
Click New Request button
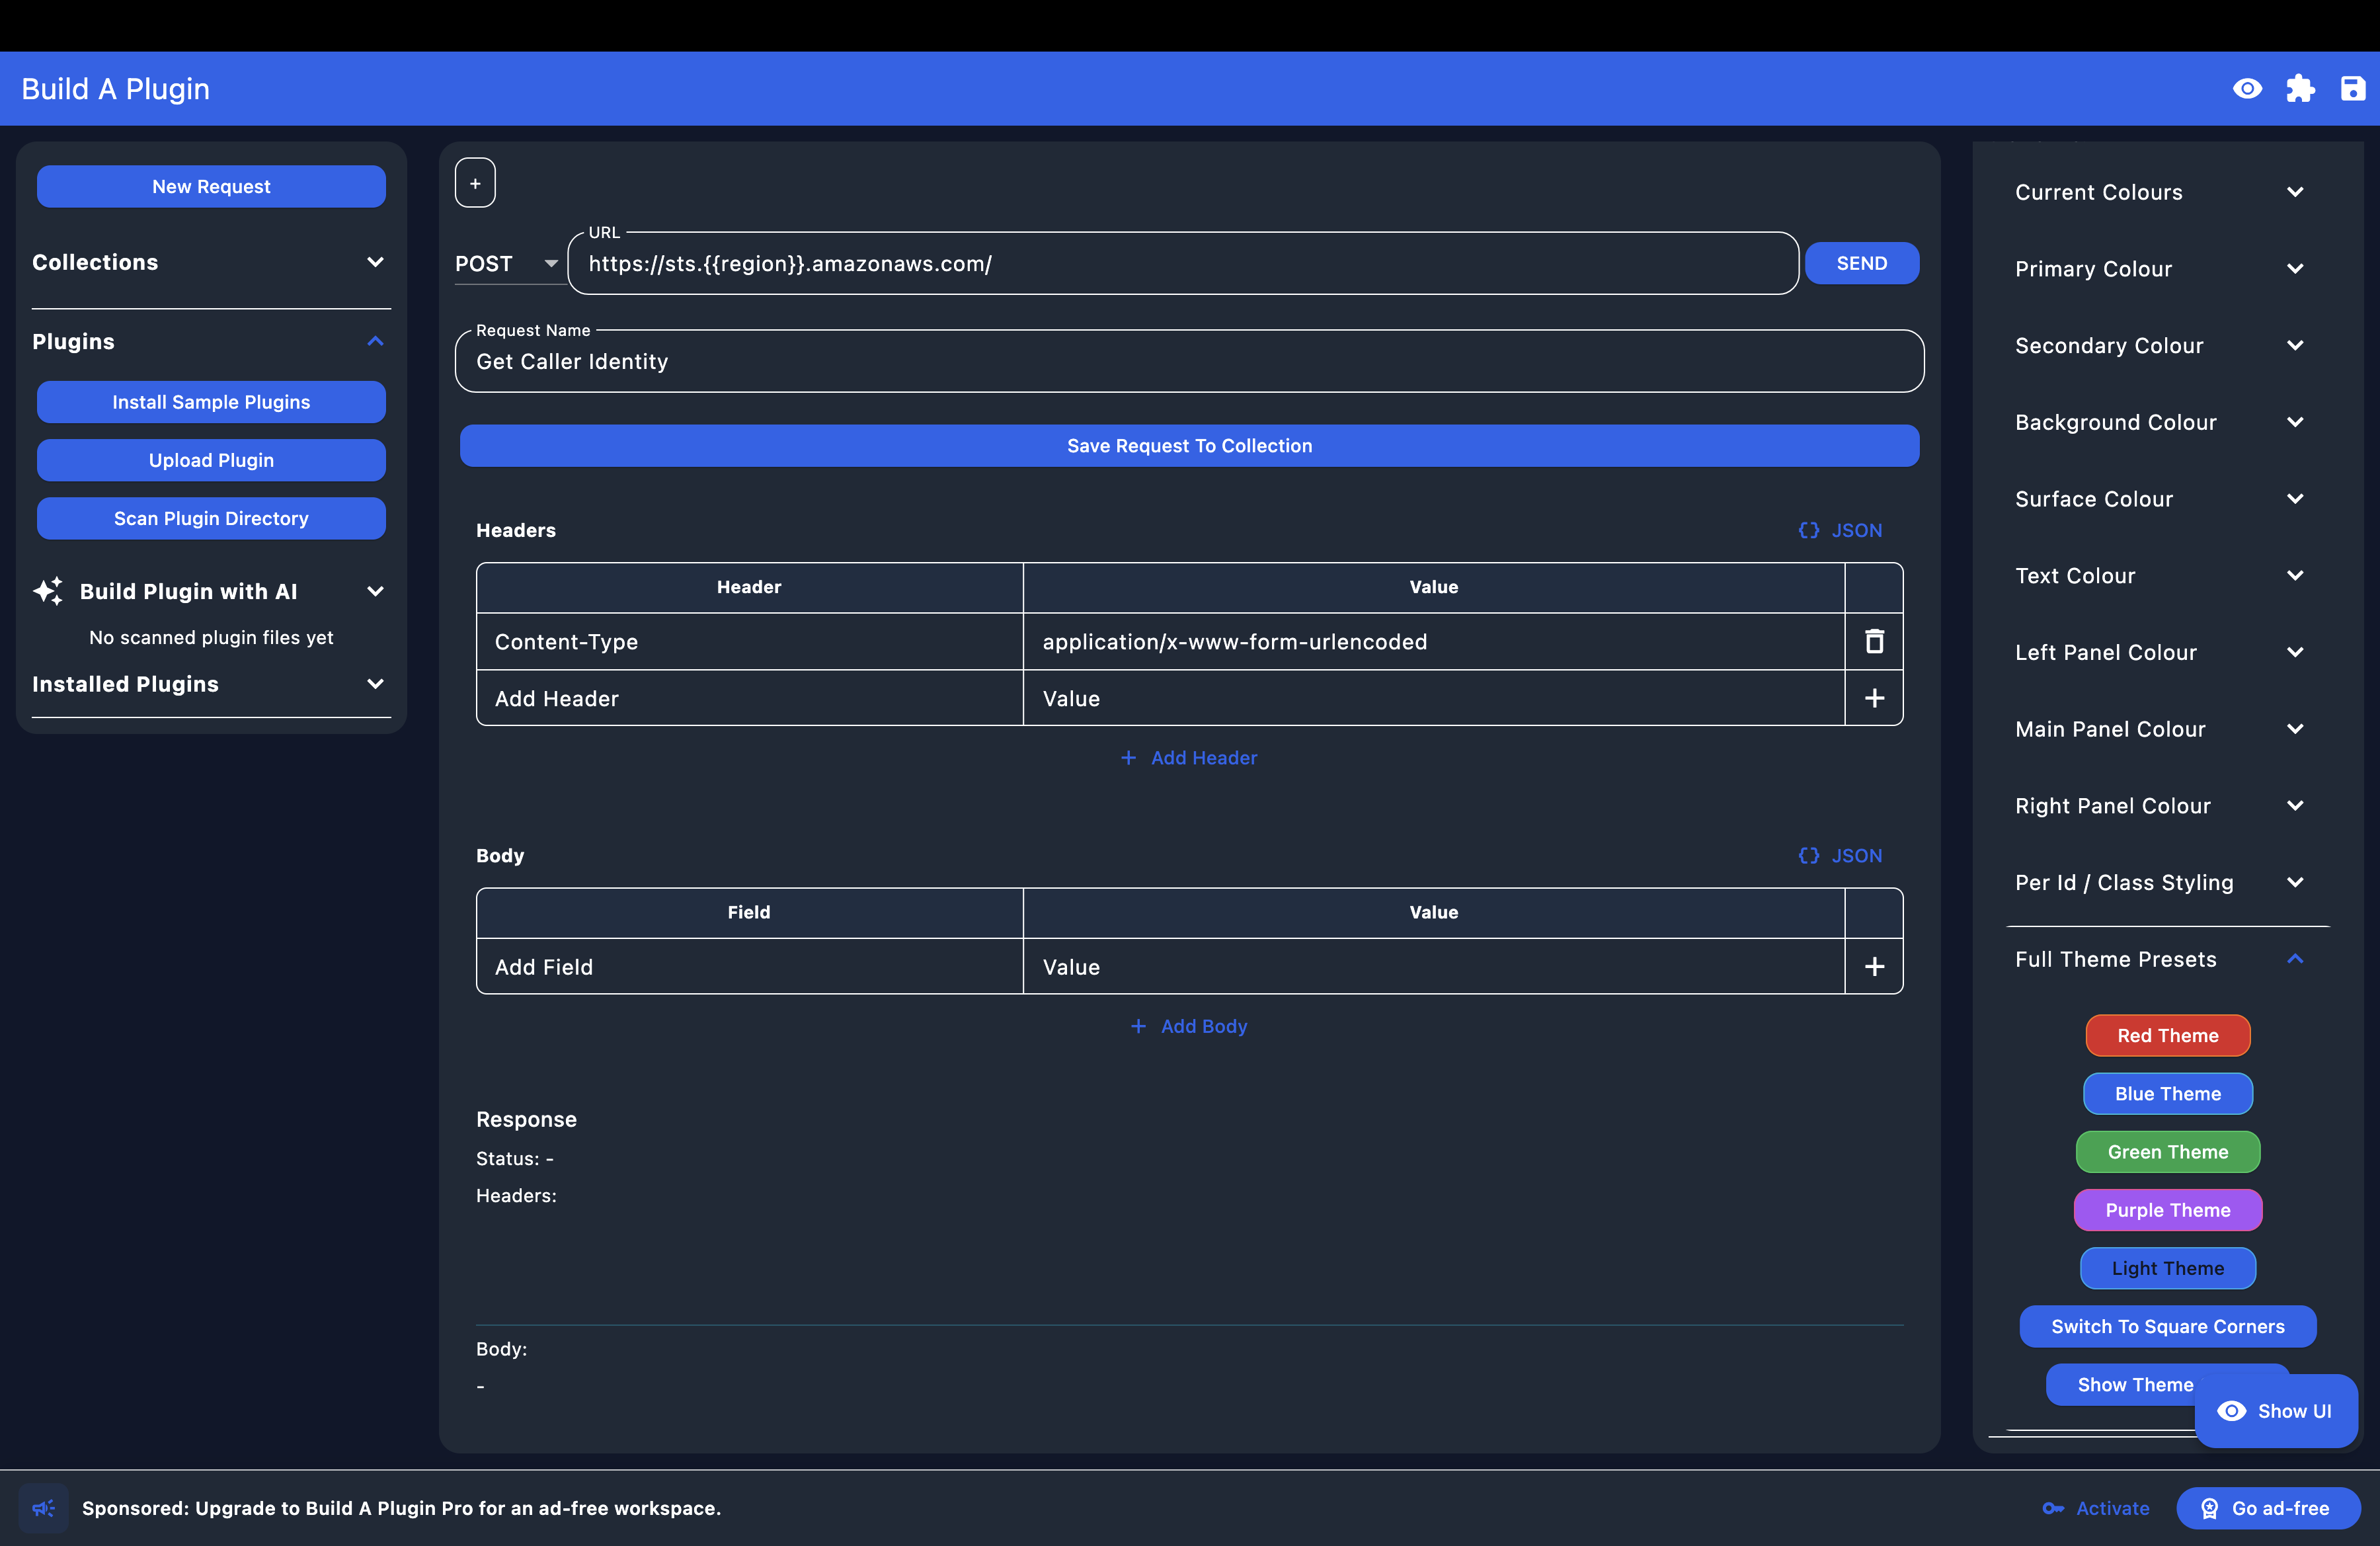[x=211, y=186]
